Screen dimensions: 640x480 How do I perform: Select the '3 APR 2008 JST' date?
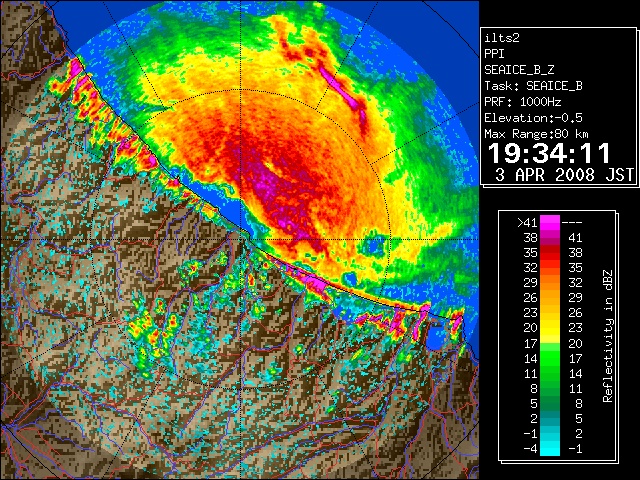(564, 175)
